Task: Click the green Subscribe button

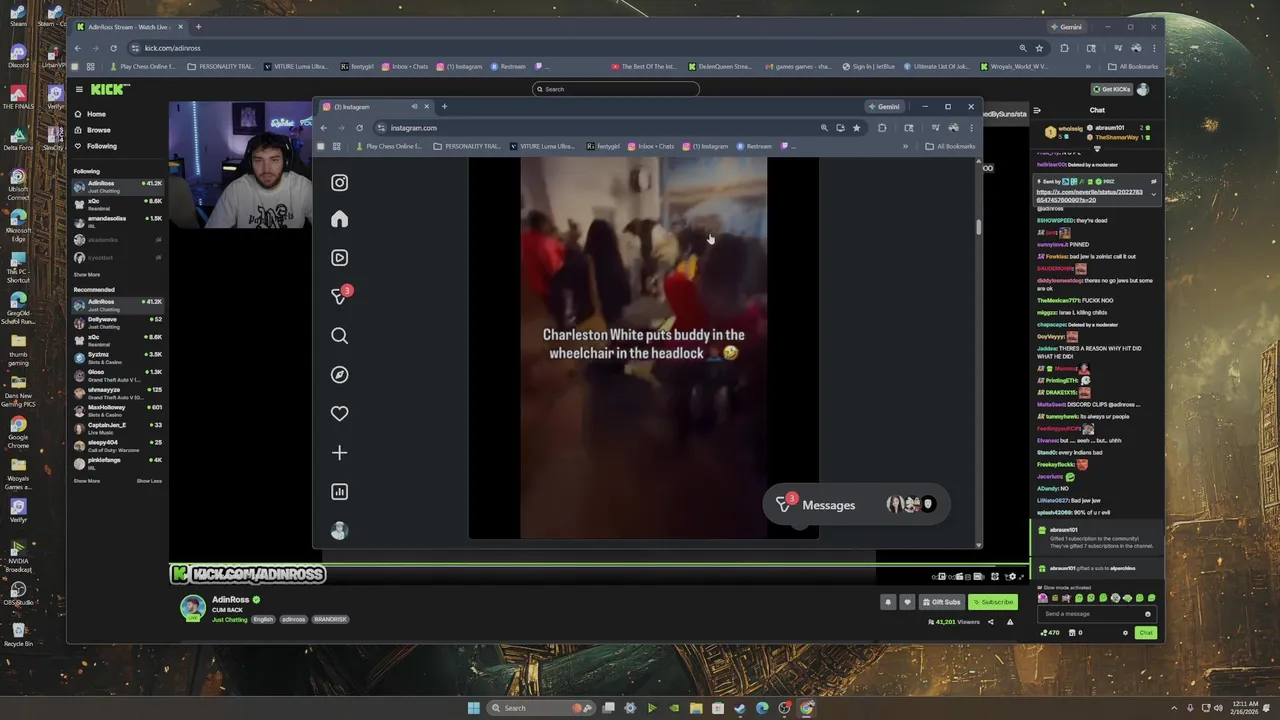Action: tap(993, 602)
